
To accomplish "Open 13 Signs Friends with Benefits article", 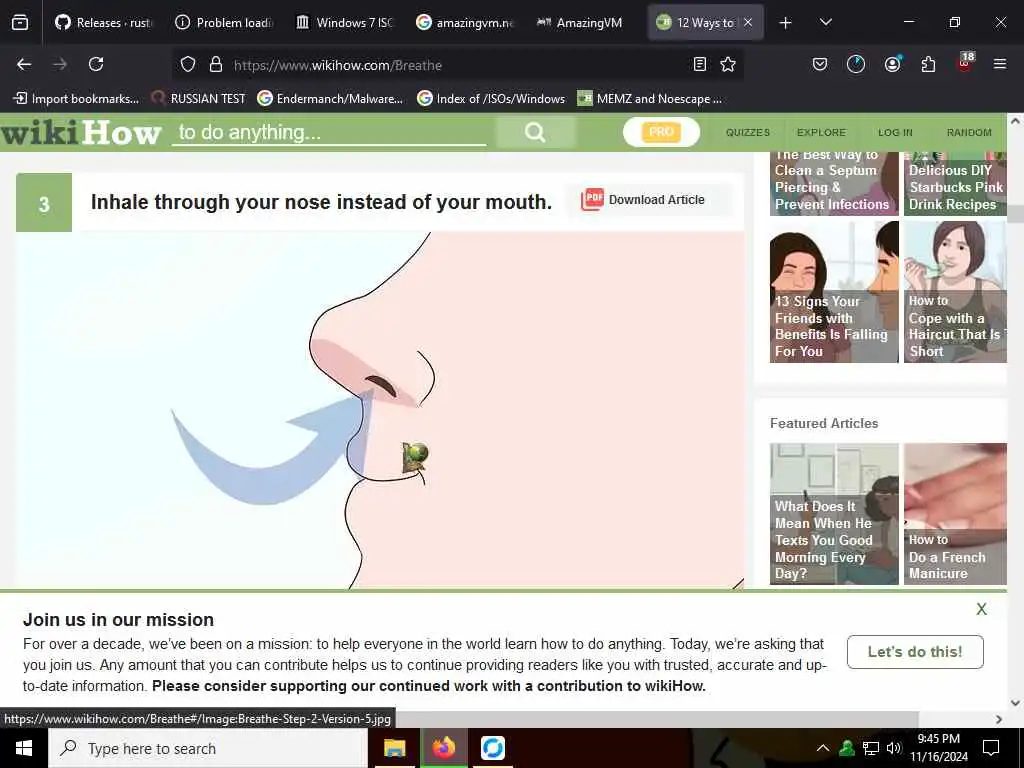I will pyautogui.click(x=834, y=292).
